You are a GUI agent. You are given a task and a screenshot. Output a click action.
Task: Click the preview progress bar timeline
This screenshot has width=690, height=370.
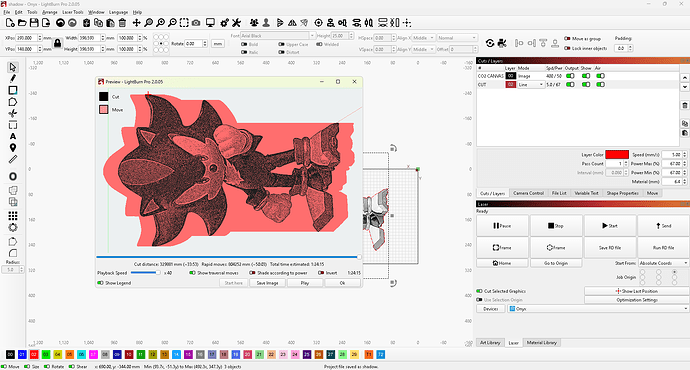228,257
